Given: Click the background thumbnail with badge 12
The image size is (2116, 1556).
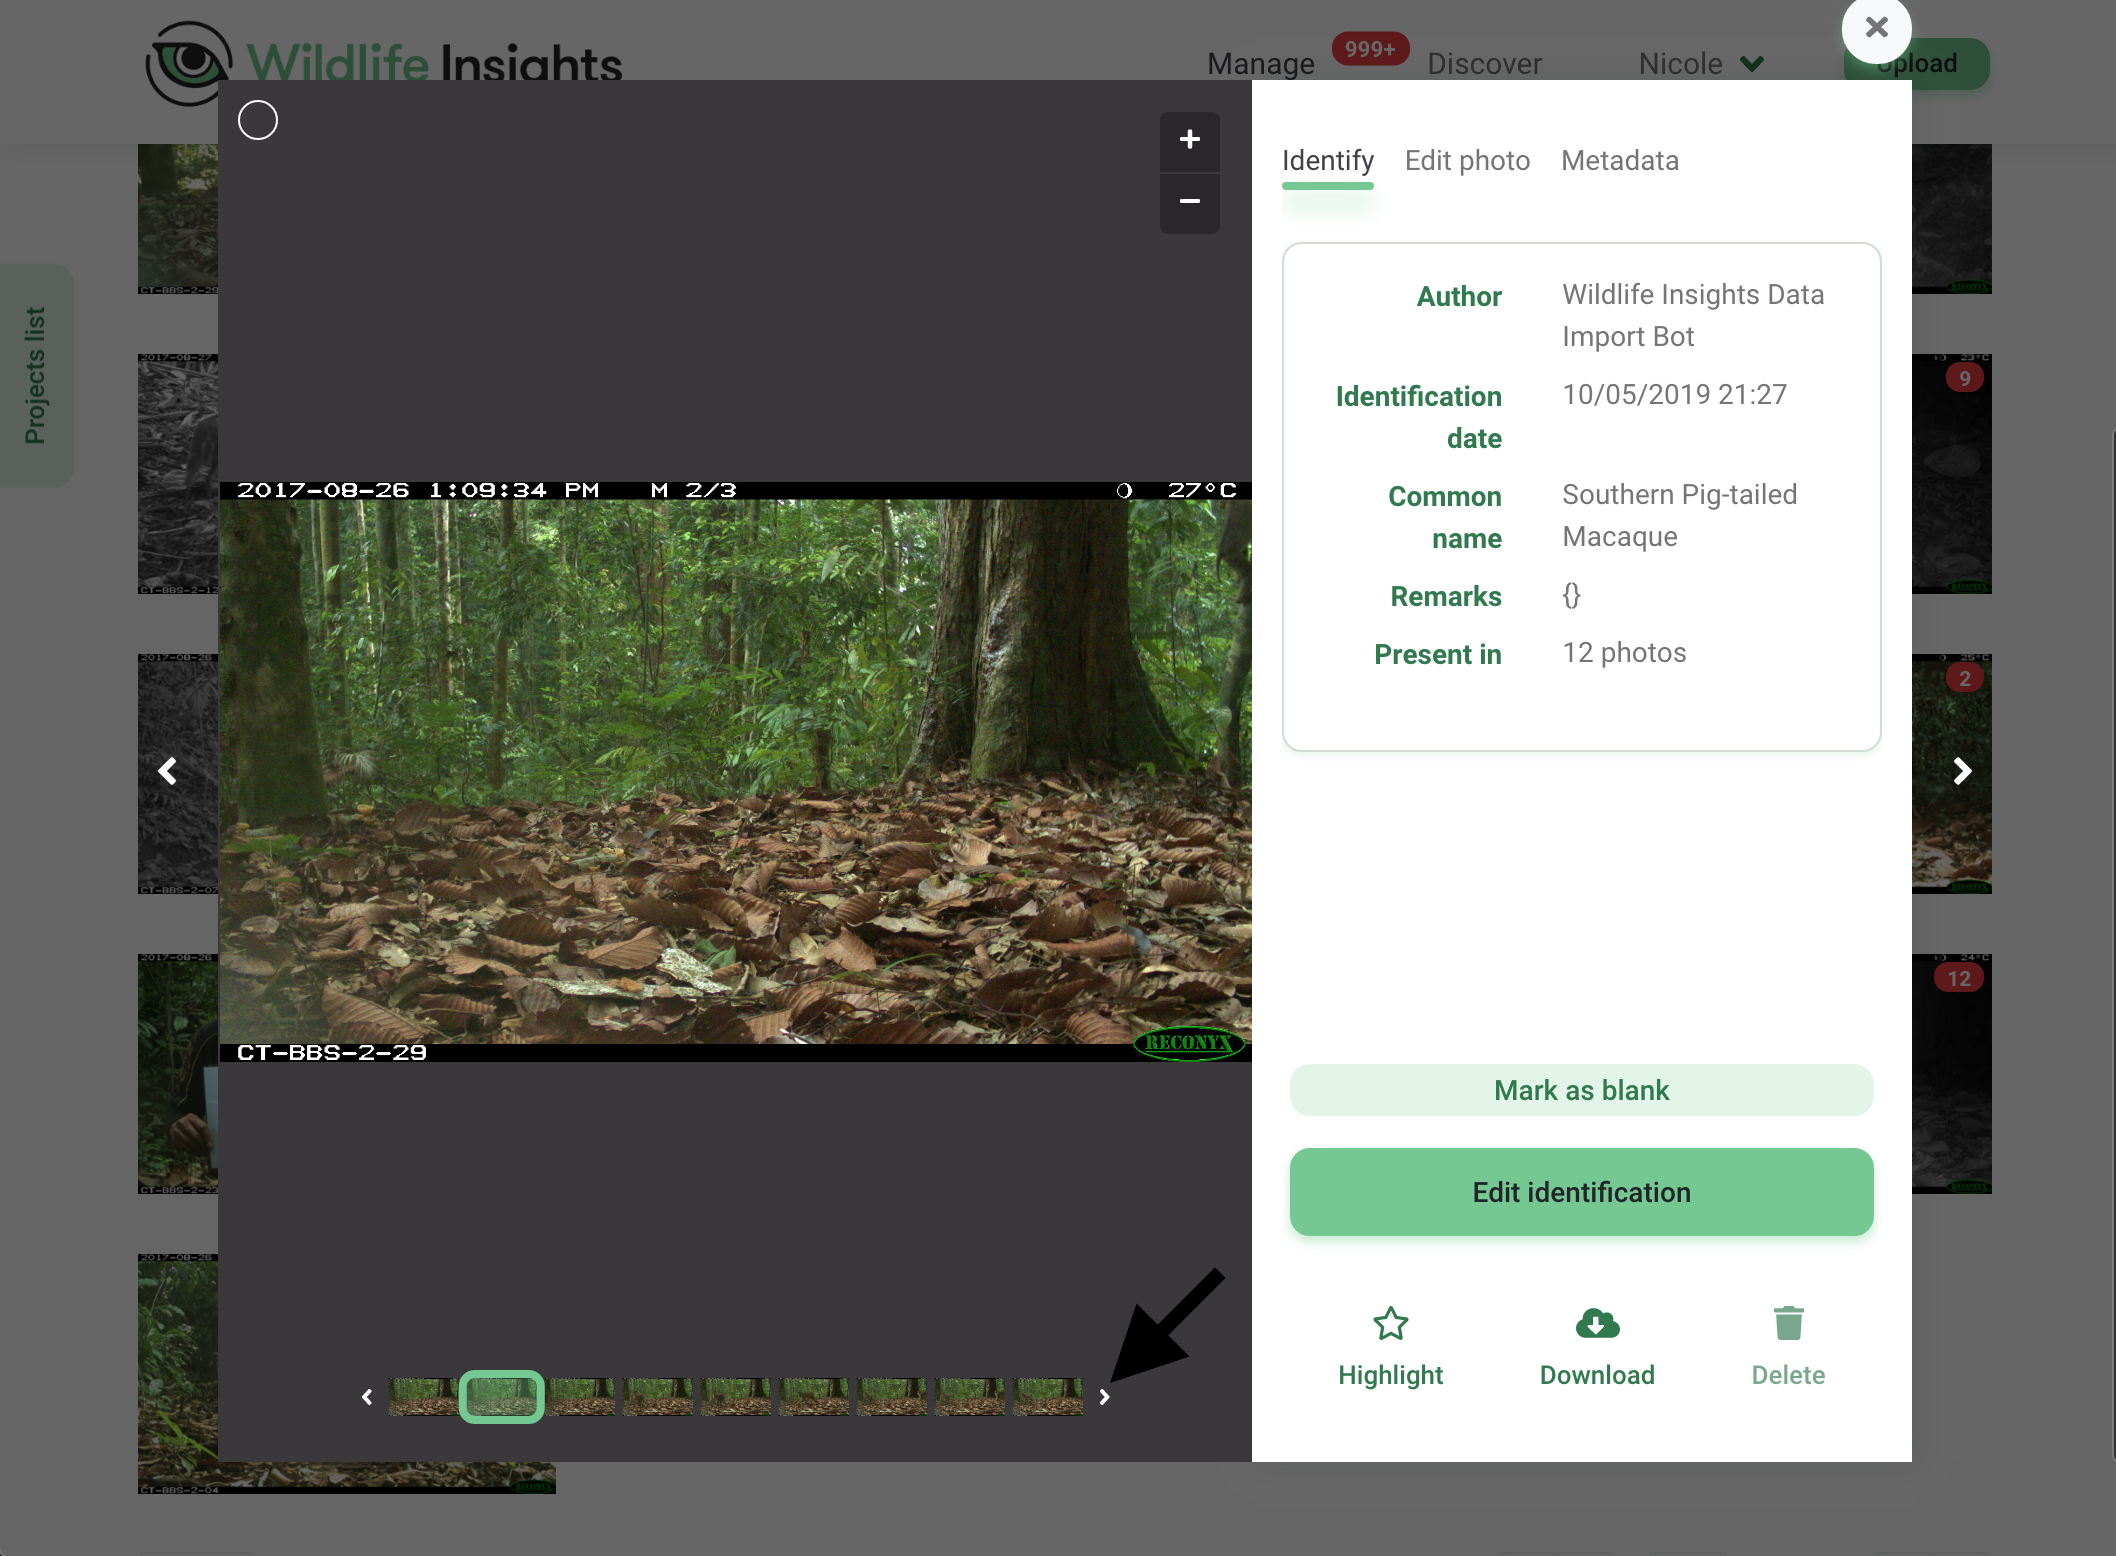Looking at the screenshot, I should click(x=1951, y=1074).
